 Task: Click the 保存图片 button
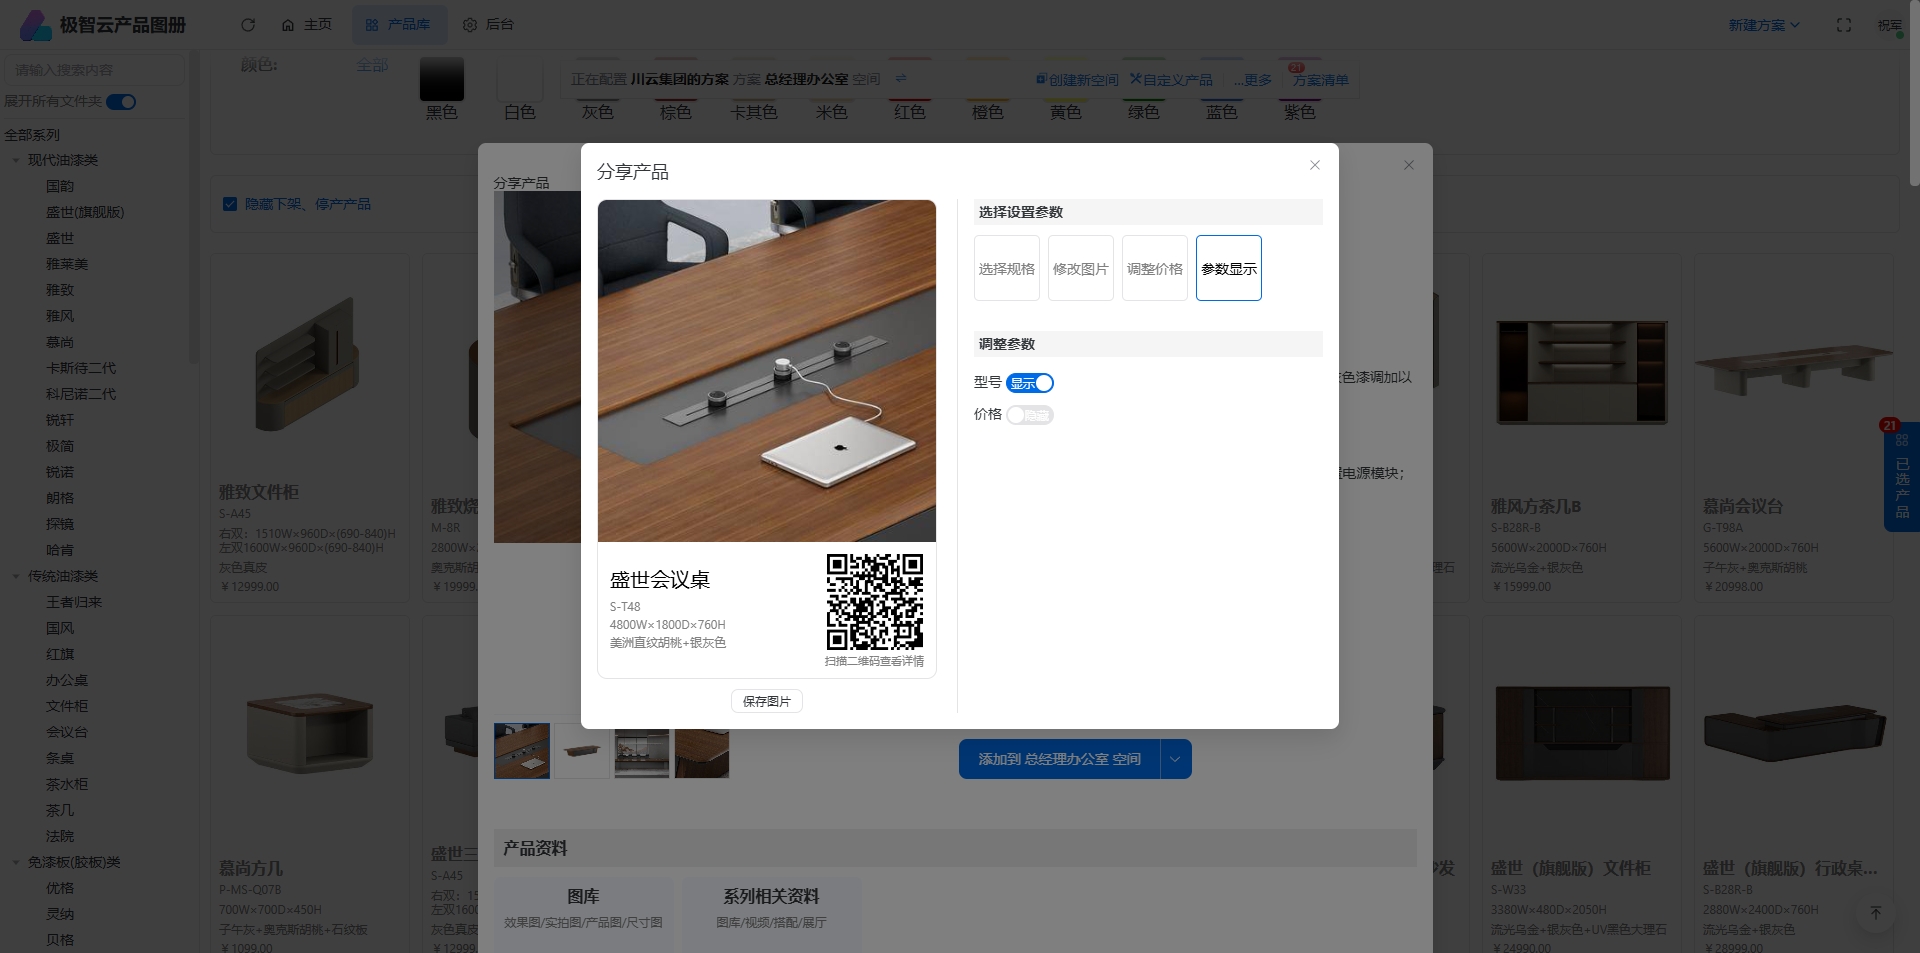pos(766,701)
